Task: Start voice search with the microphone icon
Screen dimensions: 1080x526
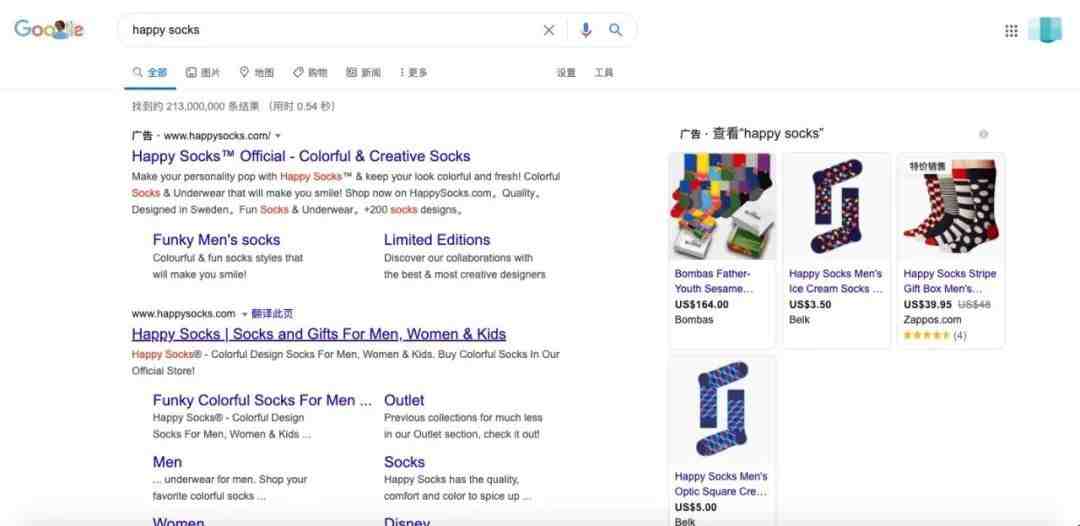Action: tap(585, 30)
